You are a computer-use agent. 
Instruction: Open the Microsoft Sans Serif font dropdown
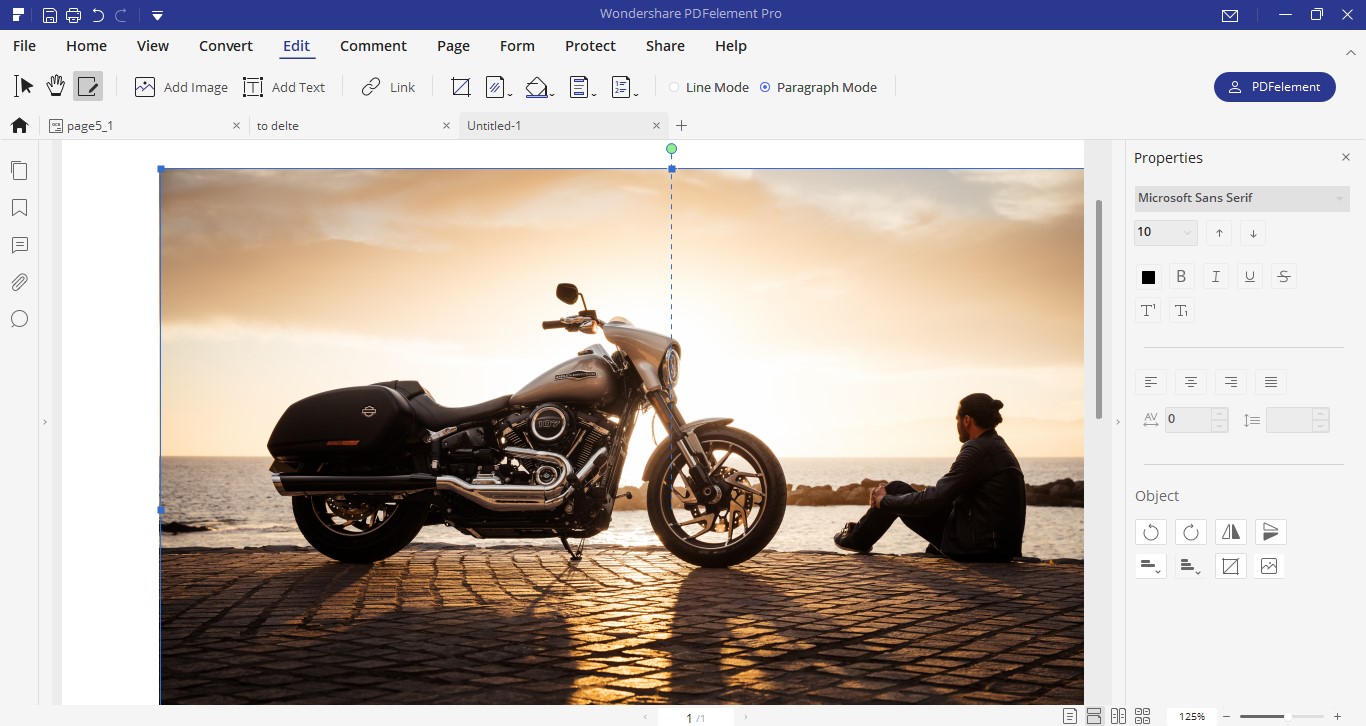click(1242, 198)
